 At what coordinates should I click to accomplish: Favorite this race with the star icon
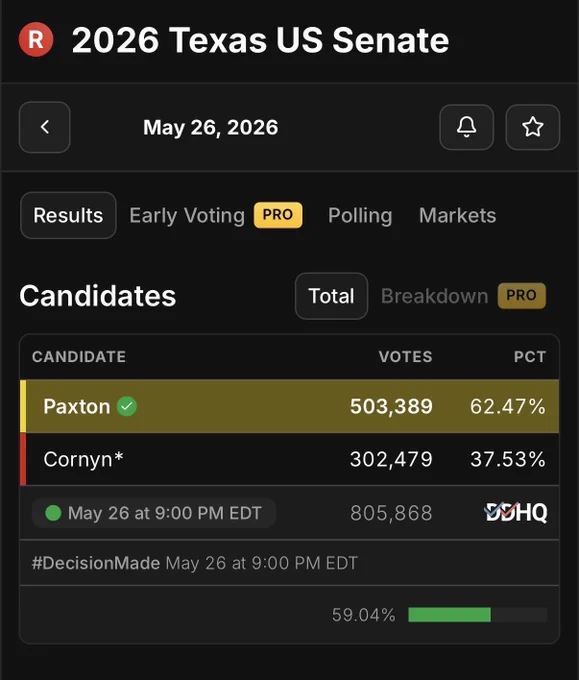tap(533, 127)
